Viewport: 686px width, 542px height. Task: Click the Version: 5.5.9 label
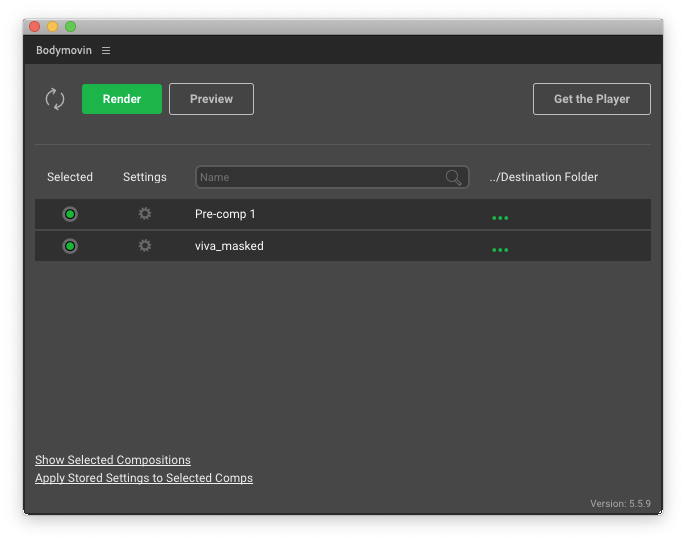click(620, 504)
